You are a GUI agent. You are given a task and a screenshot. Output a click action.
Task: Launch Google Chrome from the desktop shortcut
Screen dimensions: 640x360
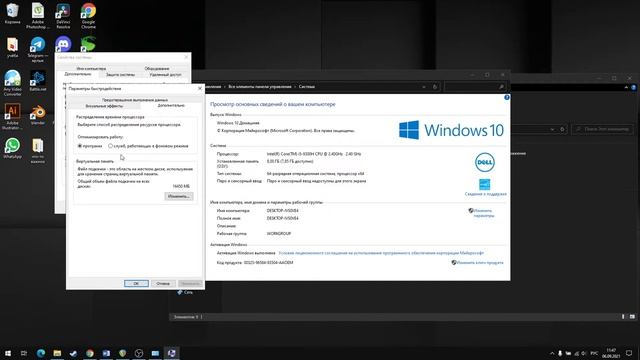pos(88,16)
